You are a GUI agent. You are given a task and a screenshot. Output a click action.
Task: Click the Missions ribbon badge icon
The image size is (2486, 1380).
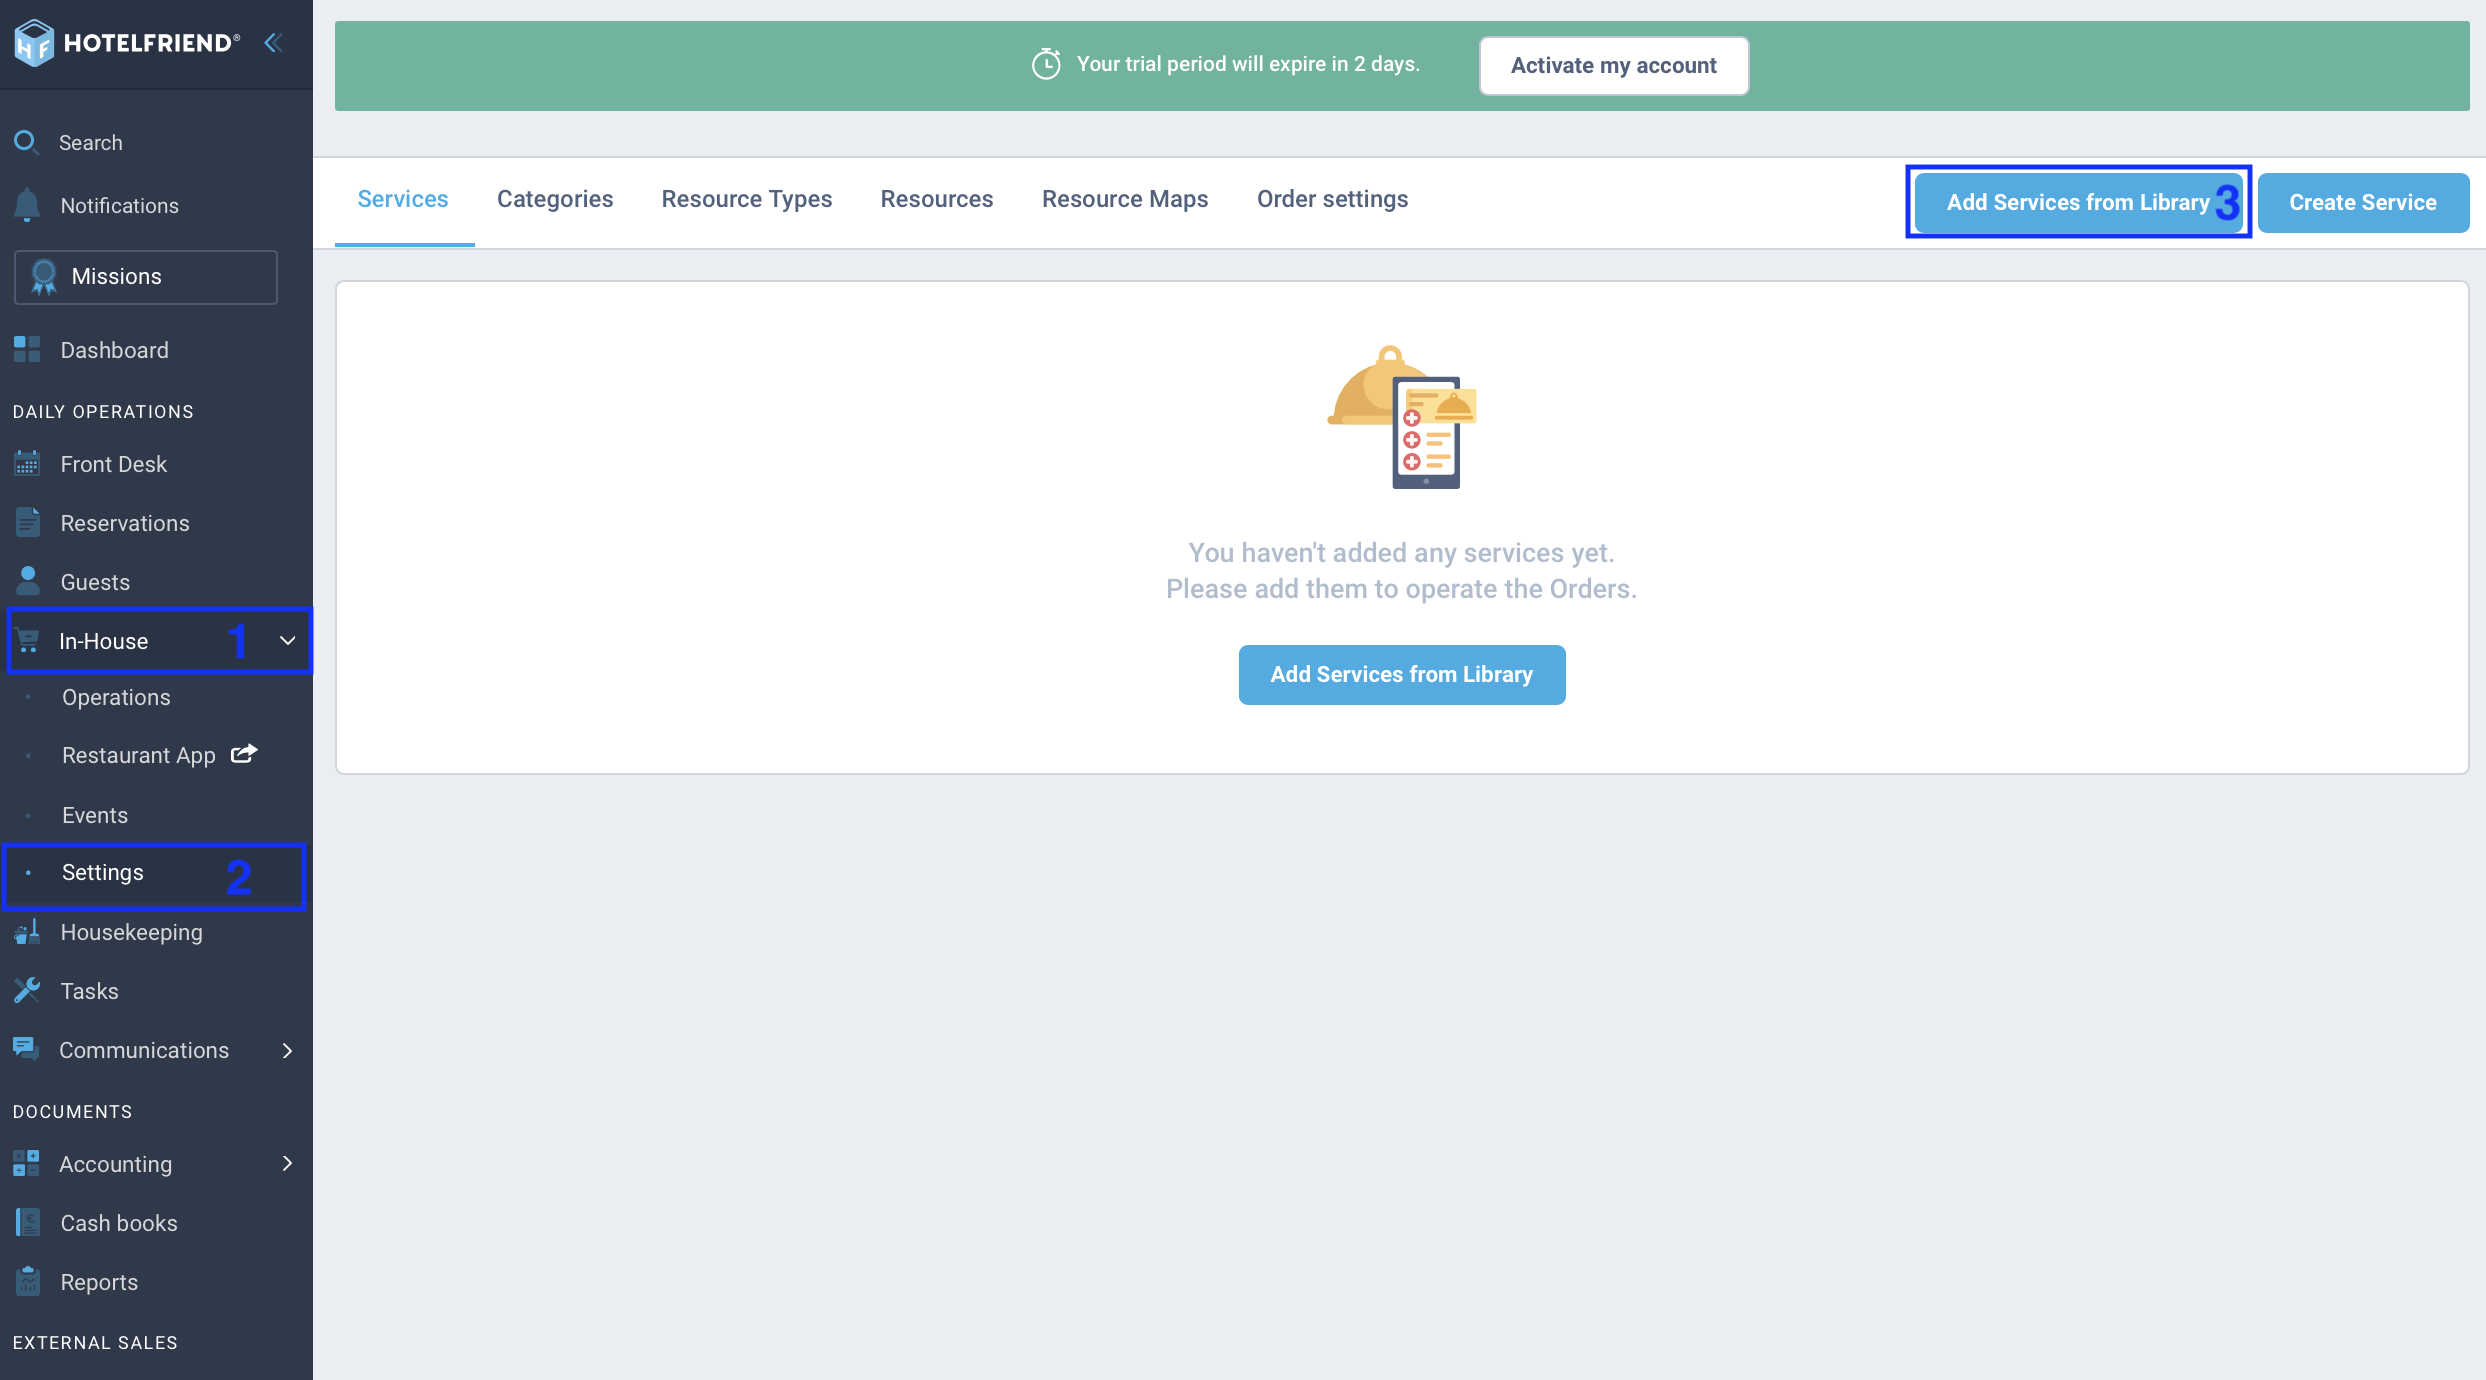tap(43, 277)
